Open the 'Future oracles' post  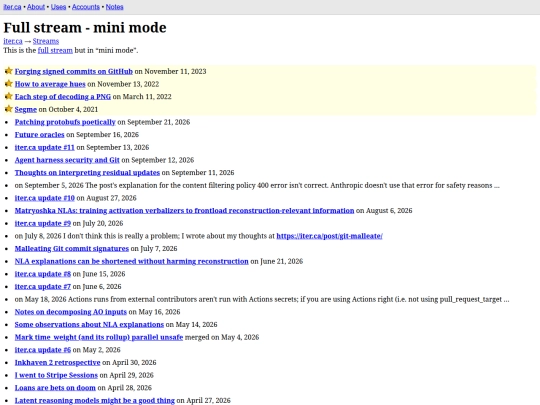click(x=39, y=135)
